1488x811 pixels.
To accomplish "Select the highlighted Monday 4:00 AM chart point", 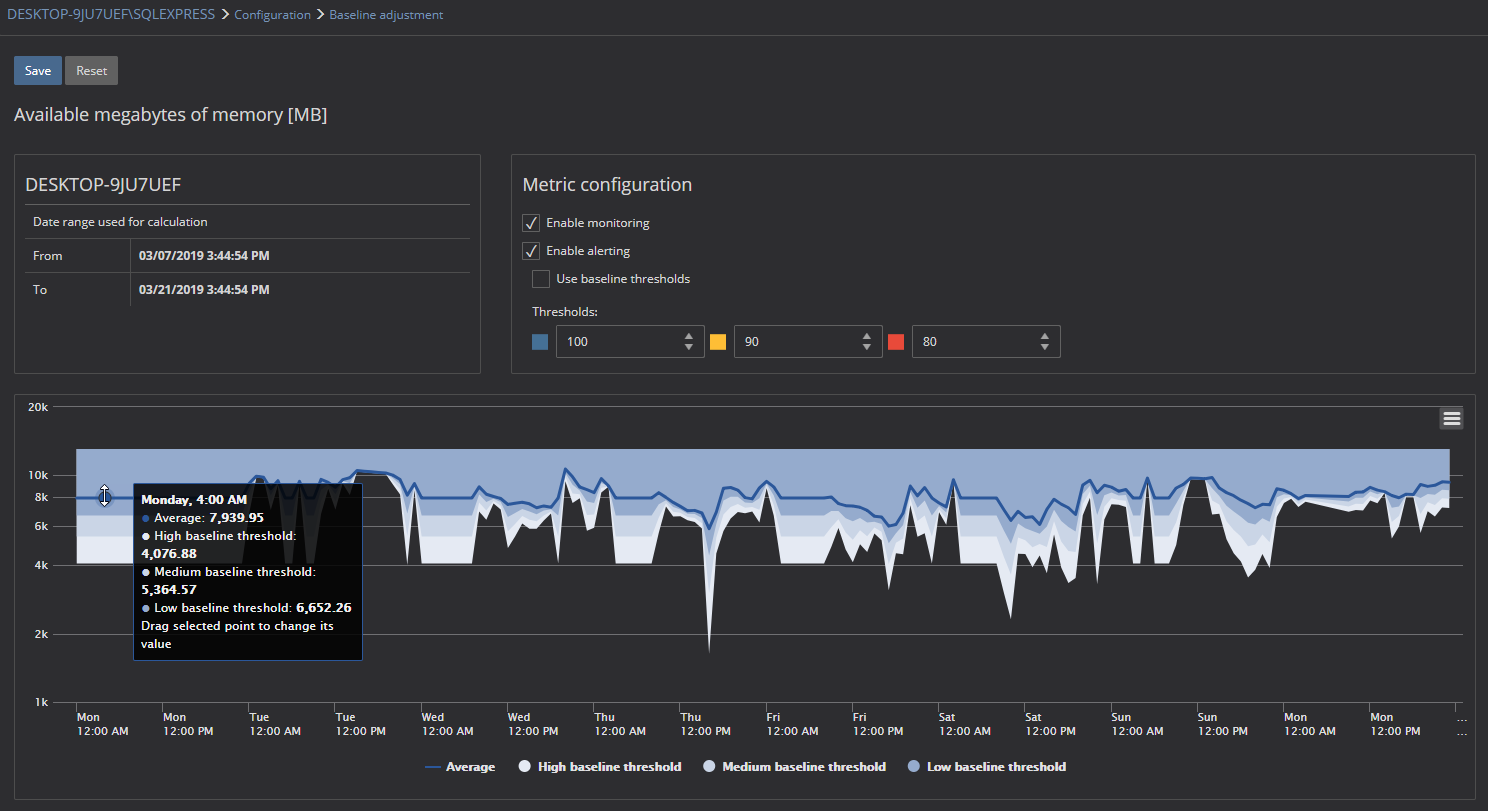I will coord(105,496).
